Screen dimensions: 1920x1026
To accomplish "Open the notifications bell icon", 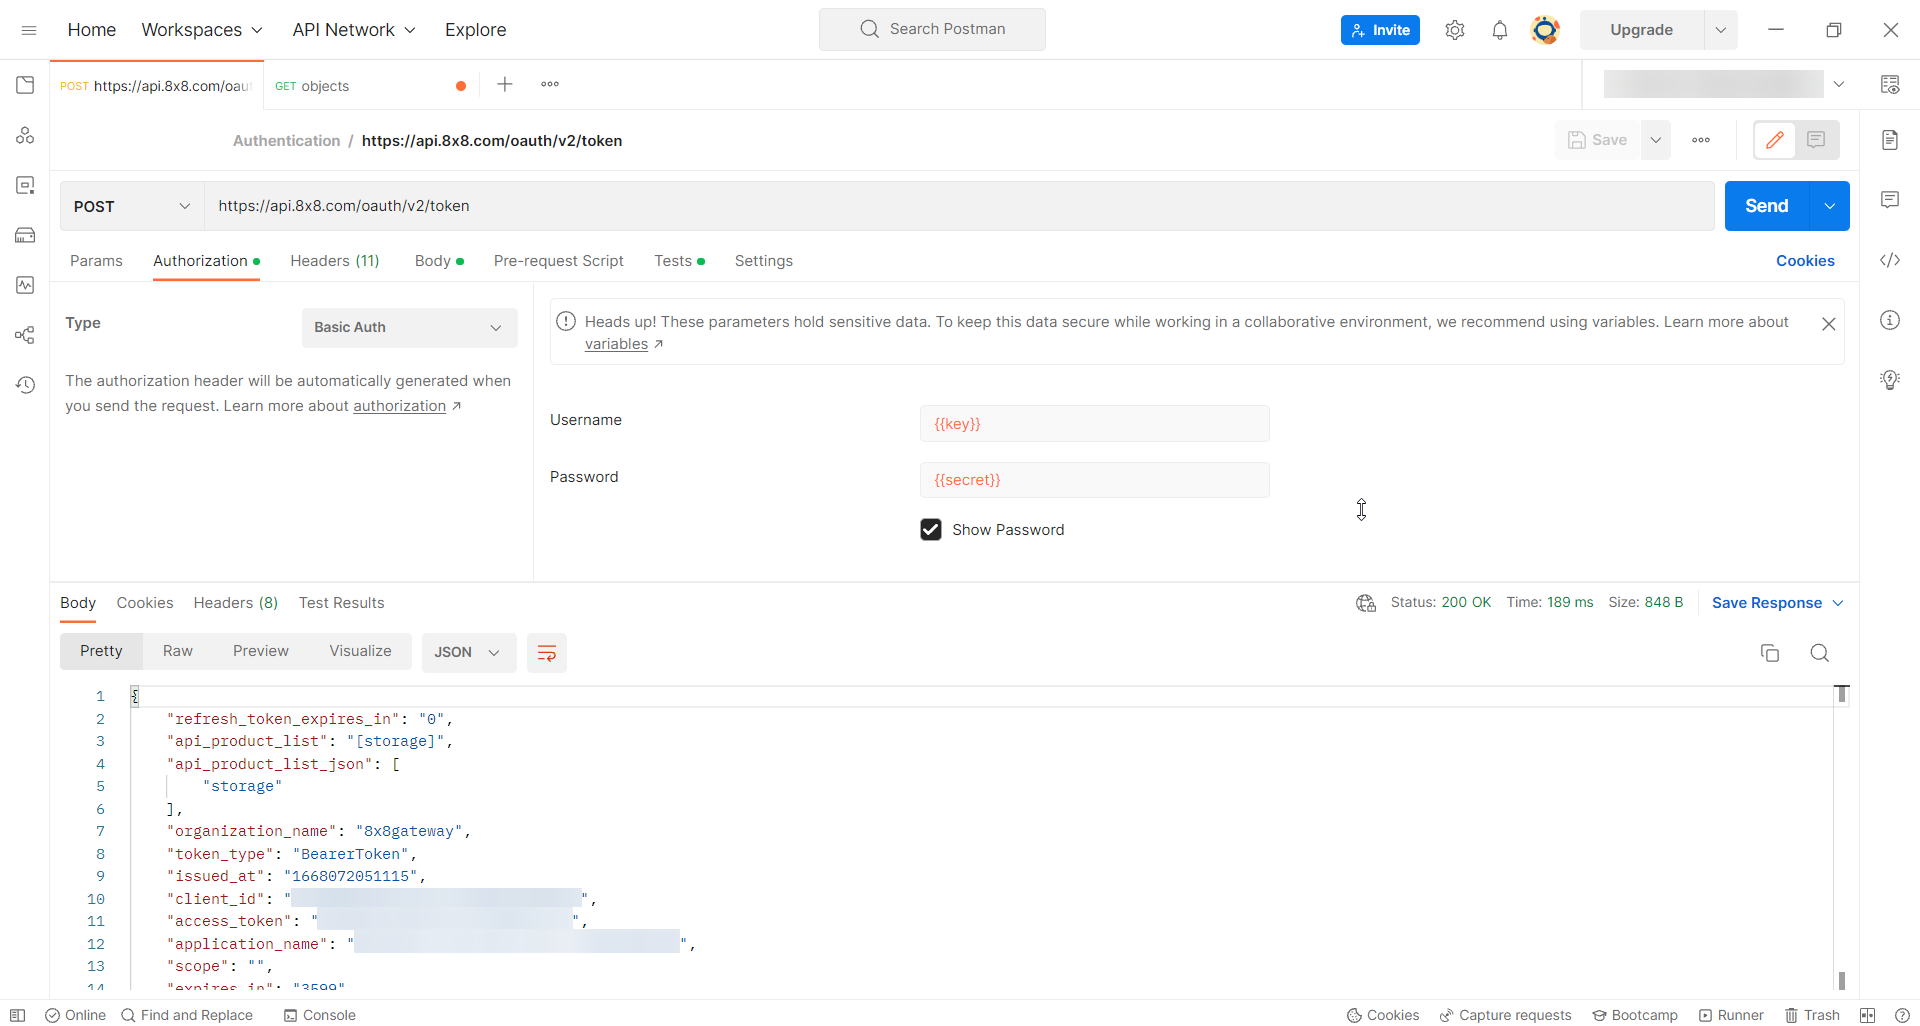I will point(1499,30).
